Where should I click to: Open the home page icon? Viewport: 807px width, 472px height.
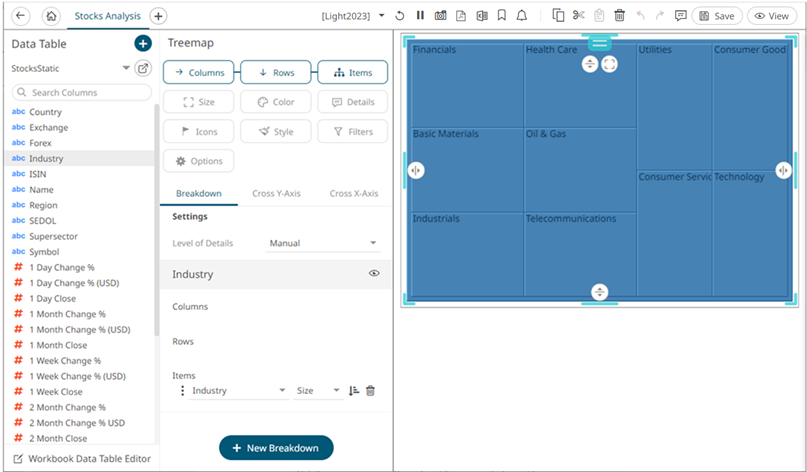pyautogui.click(x=51, y=16)
